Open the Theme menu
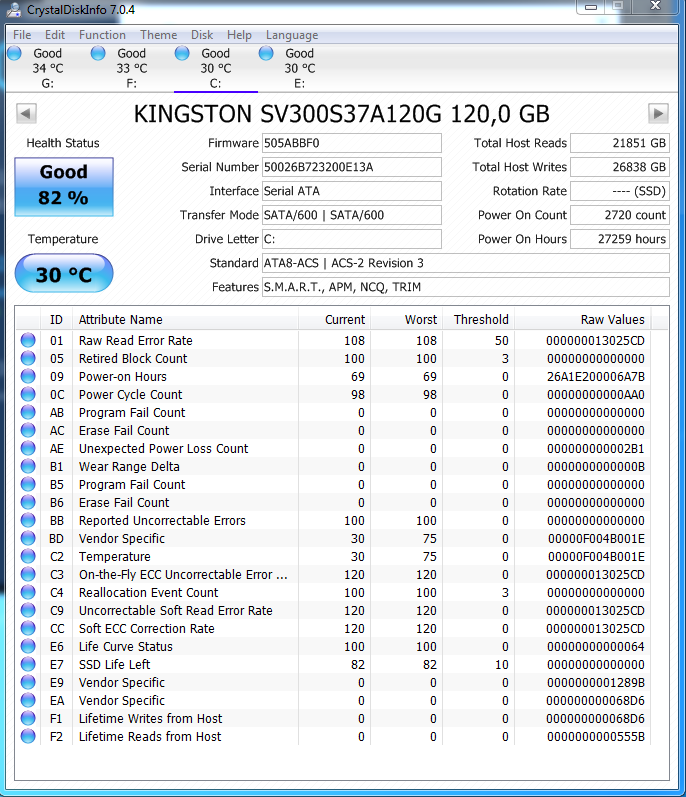The image size is (686, 797). (x=158, y=35)
